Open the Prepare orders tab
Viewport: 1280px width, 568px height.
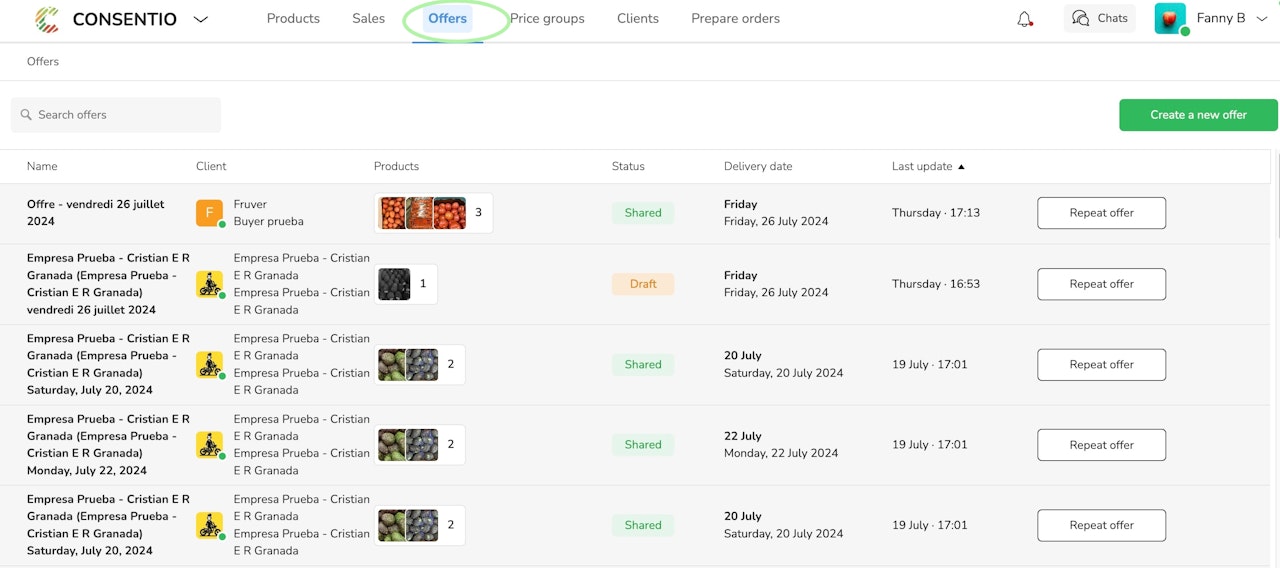(735, 19)
